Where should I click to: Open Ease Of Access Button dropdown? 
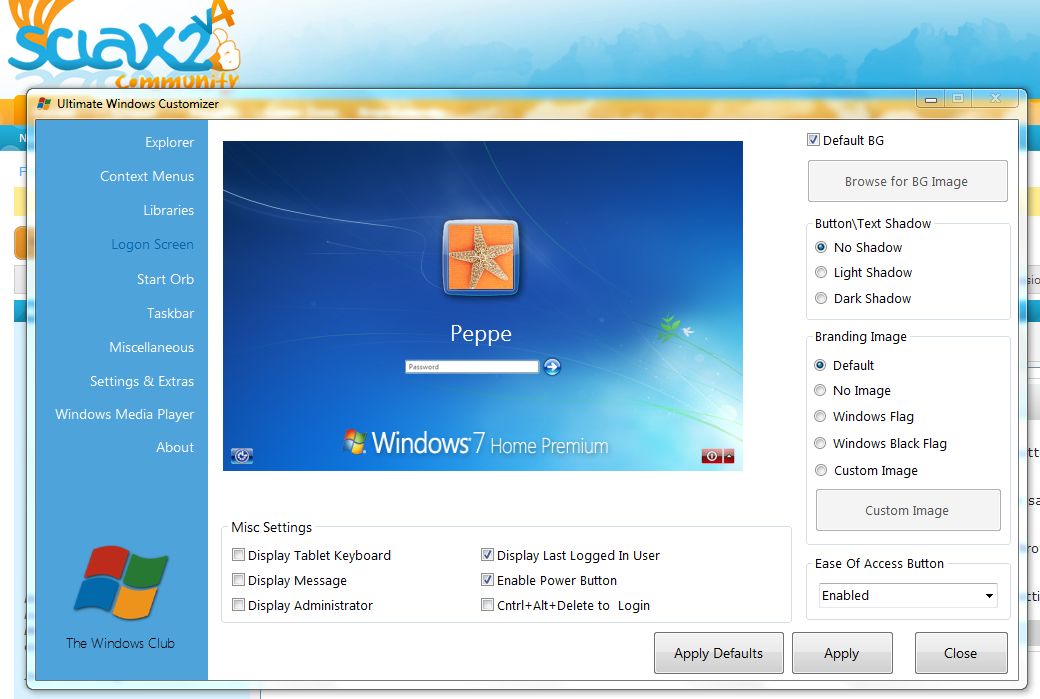point(908,596)
